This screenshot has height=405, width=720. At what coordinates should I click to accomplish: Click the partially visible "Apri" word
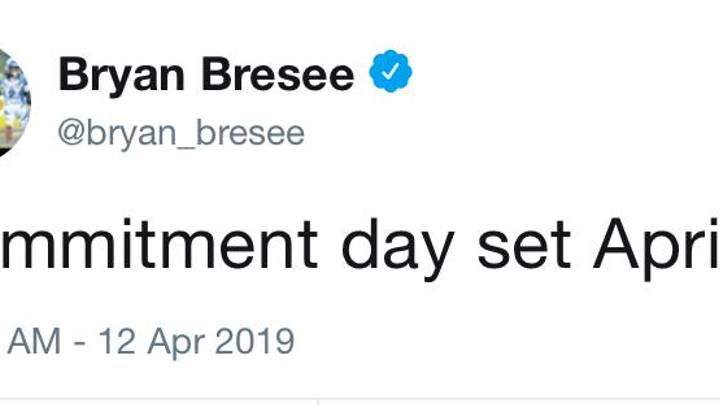click(656, 250)
